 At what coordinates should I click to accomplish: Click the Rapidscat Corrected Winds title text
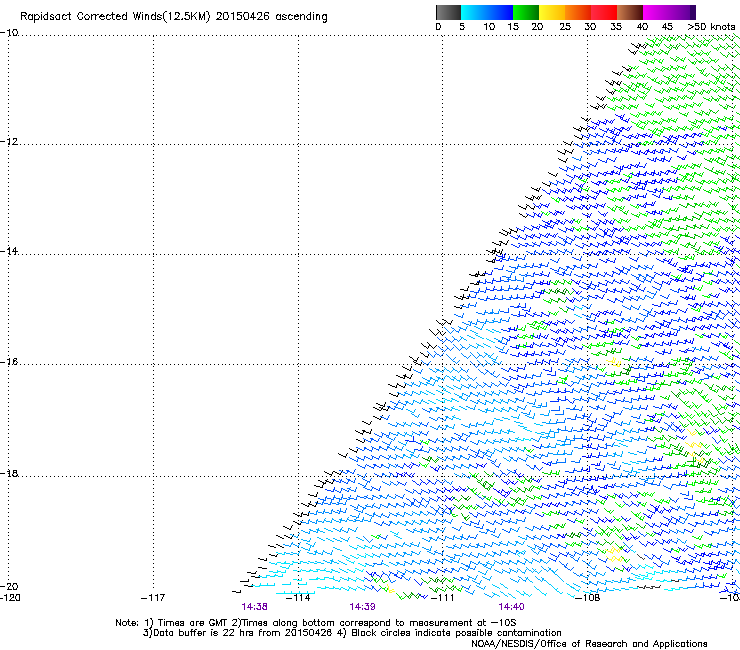174,17
